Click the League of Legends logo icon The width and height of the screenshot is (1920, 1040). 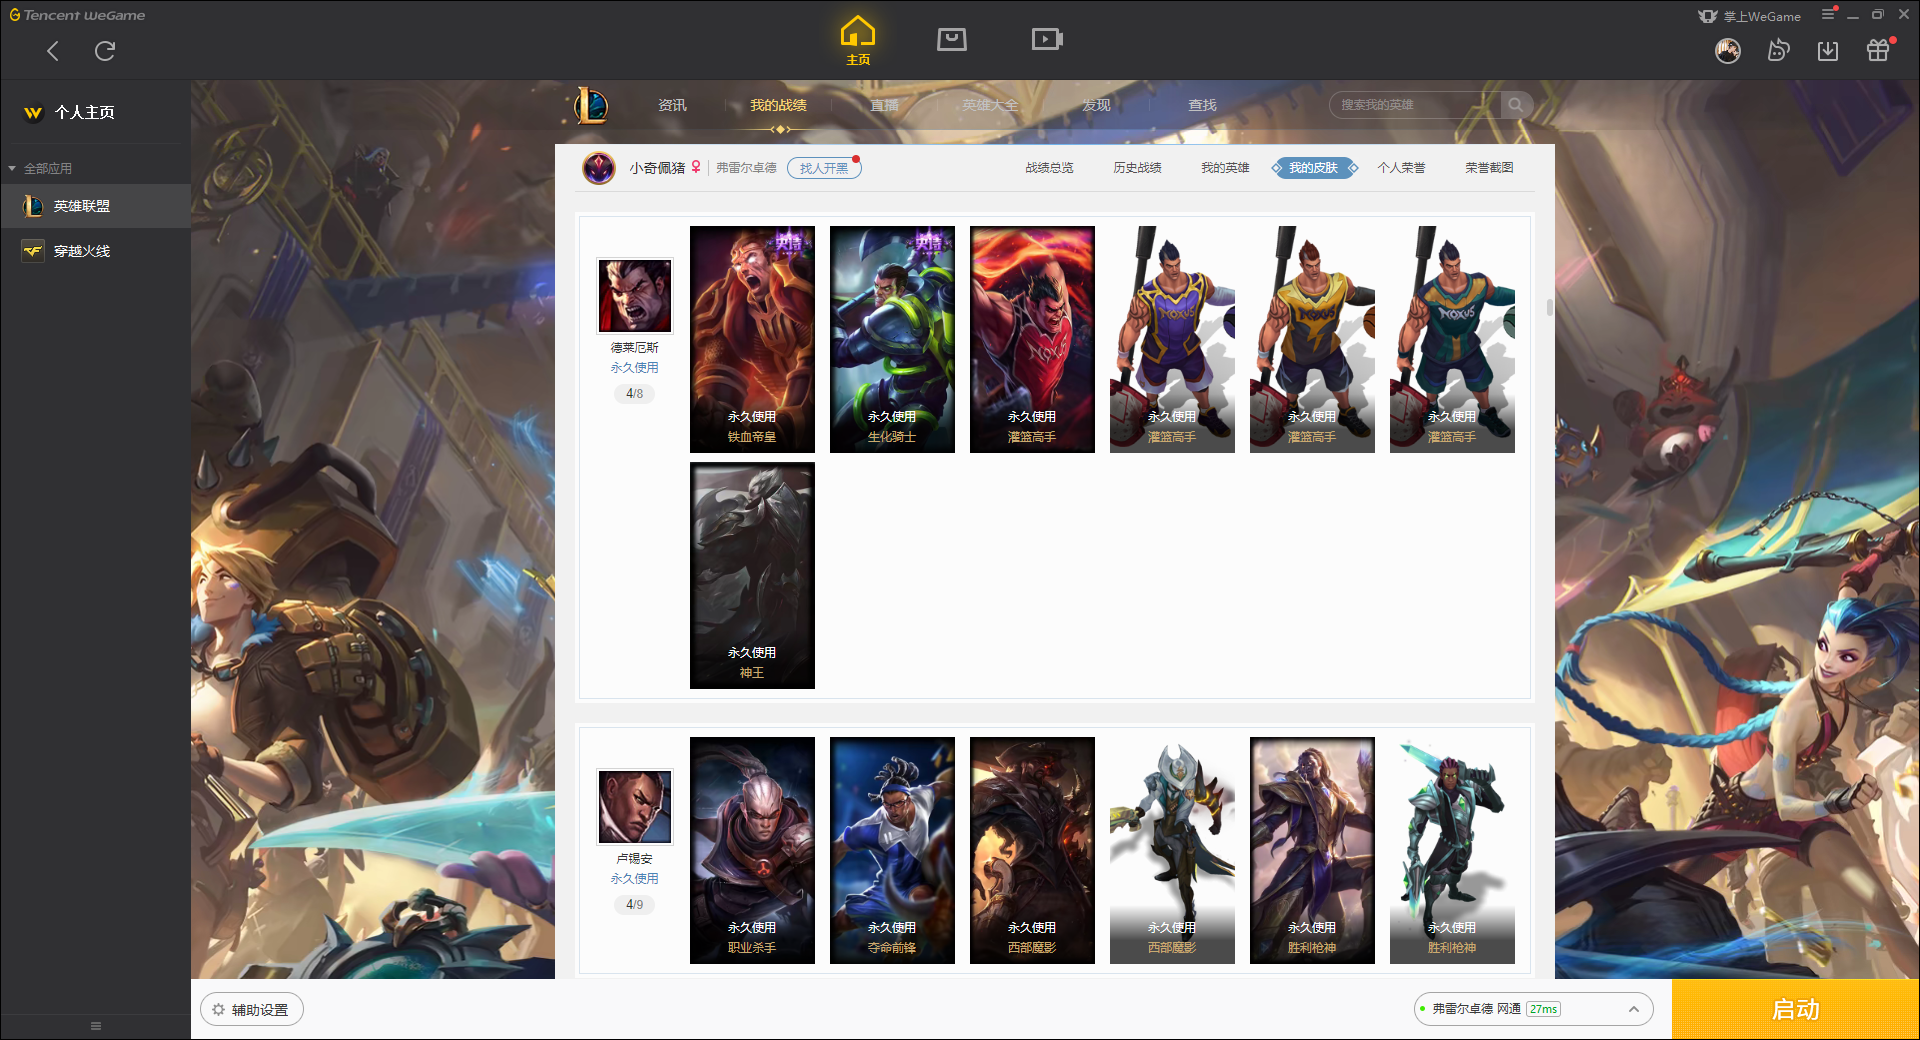[x=590, y=105]
